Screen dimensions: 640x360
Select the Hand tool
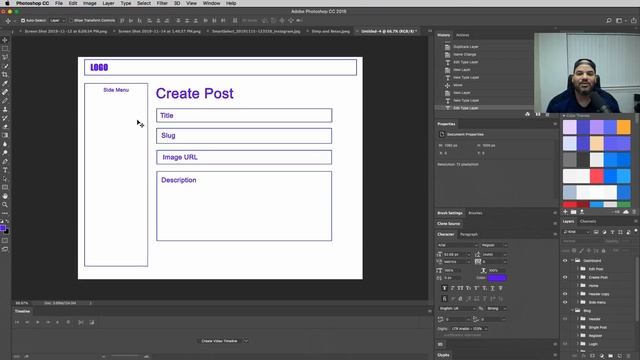coord(5,196)
